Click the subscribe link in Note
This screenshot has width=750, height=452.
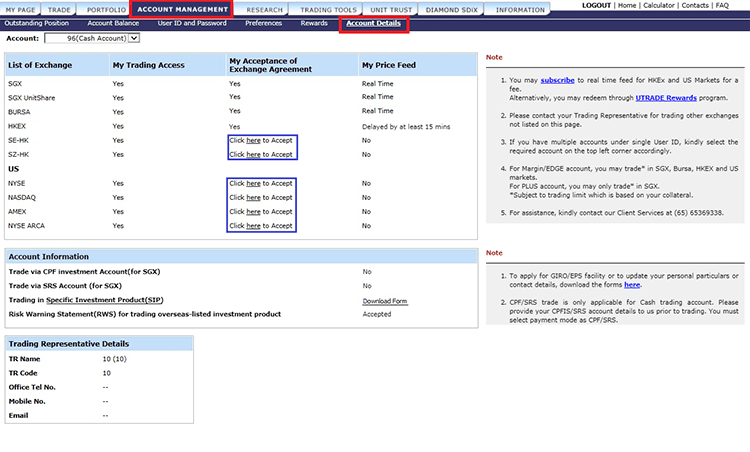[557, 80]
